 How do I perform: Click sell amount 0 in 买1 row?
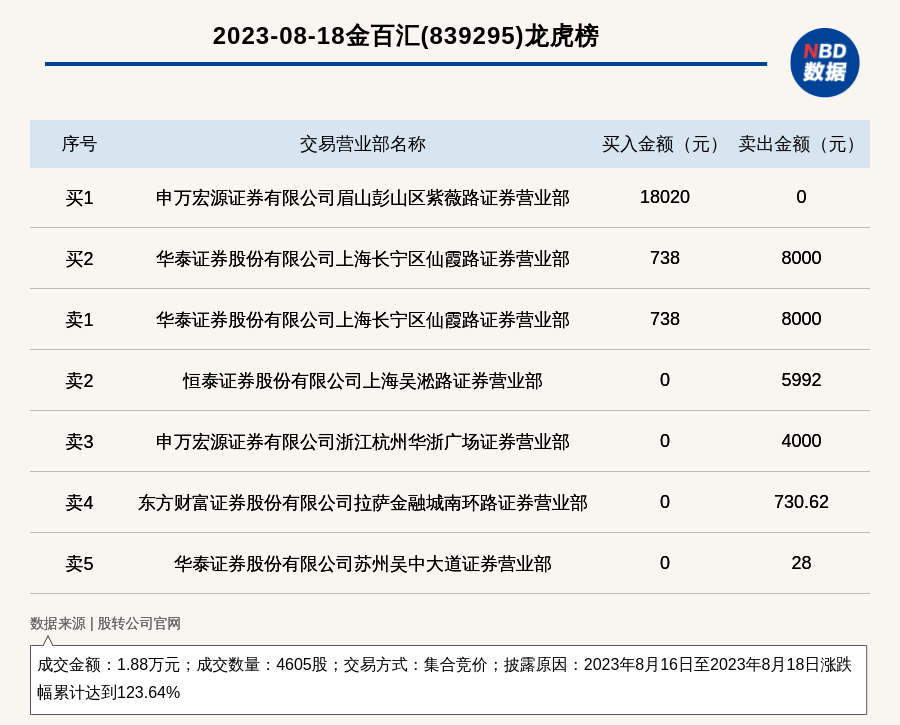click(x=801, y=197)
